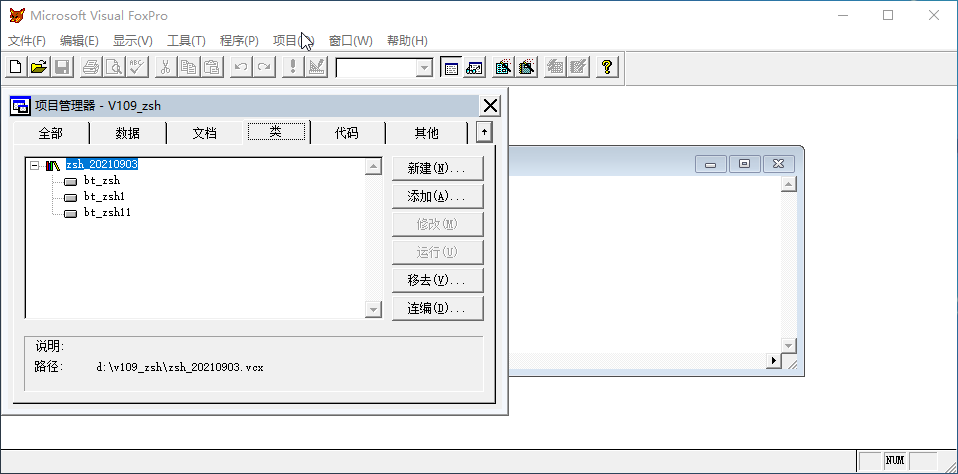Launch the Report wizard toolbar icon
958x474 pixels.
click(x=527, y=67)
